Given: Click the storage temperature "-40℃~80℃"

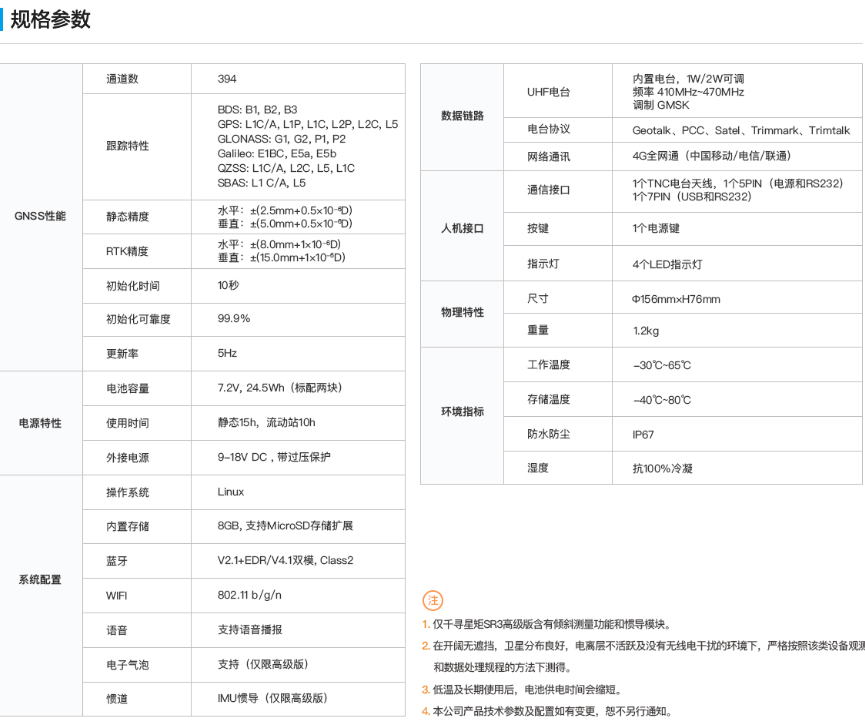Looking at the screenshot, I should pos(661,400).
